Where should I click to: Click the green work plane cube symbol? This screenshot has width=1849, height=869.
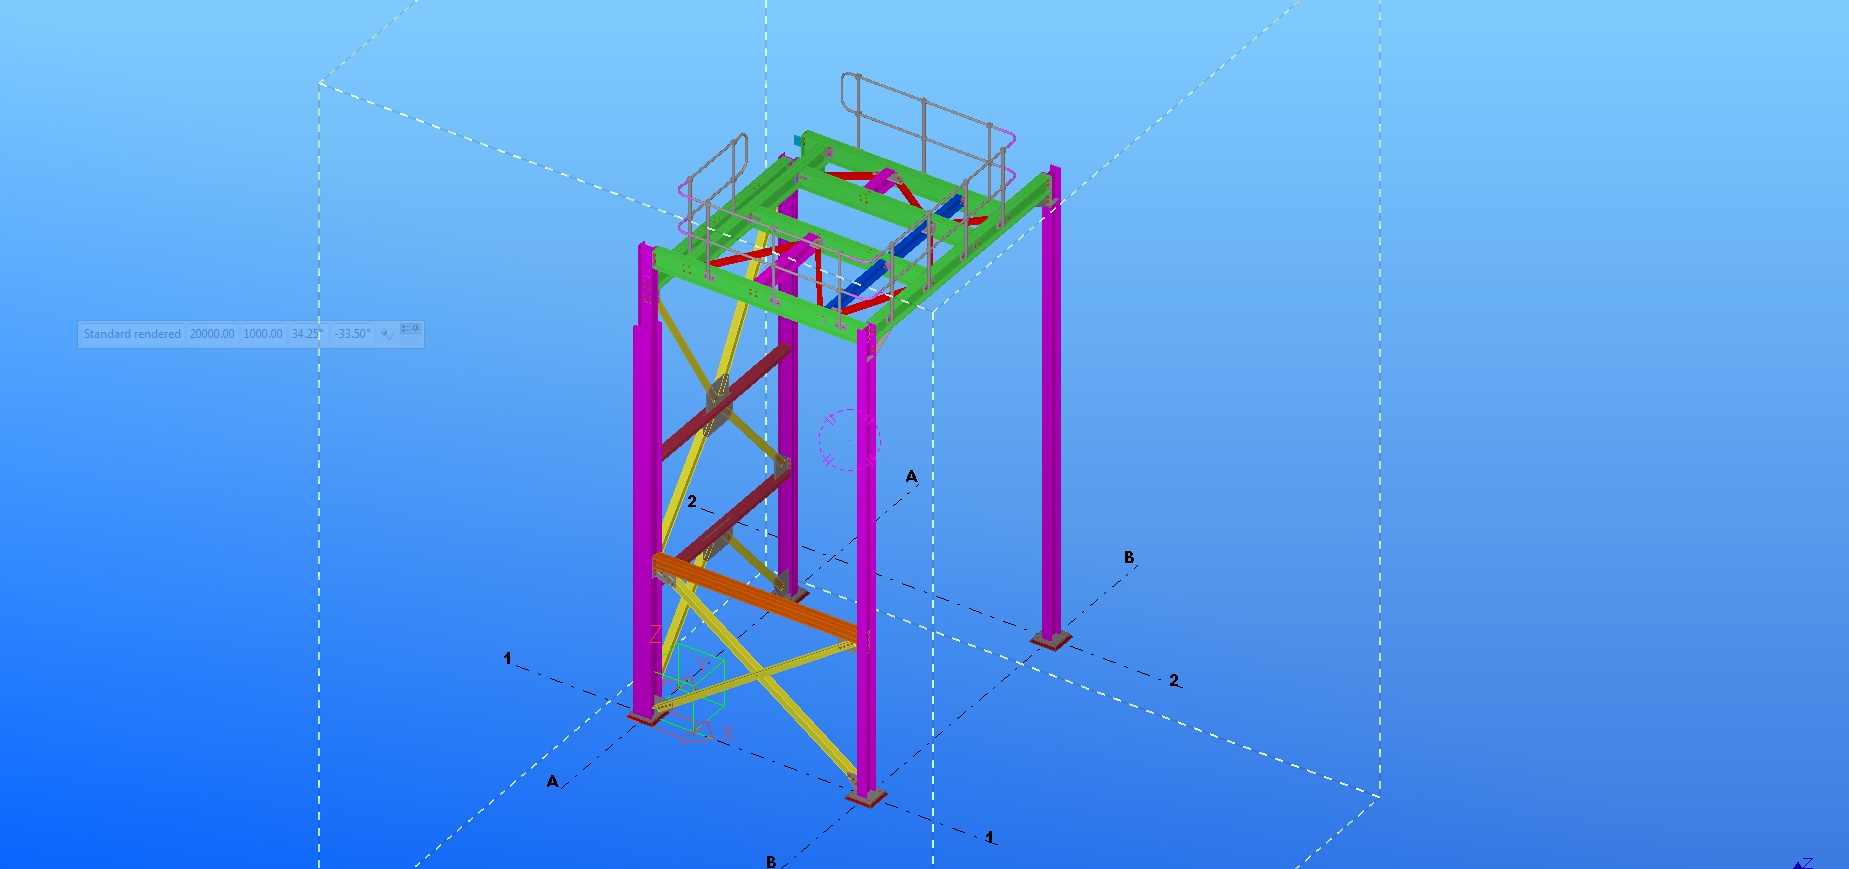click(x=698, y=680)
